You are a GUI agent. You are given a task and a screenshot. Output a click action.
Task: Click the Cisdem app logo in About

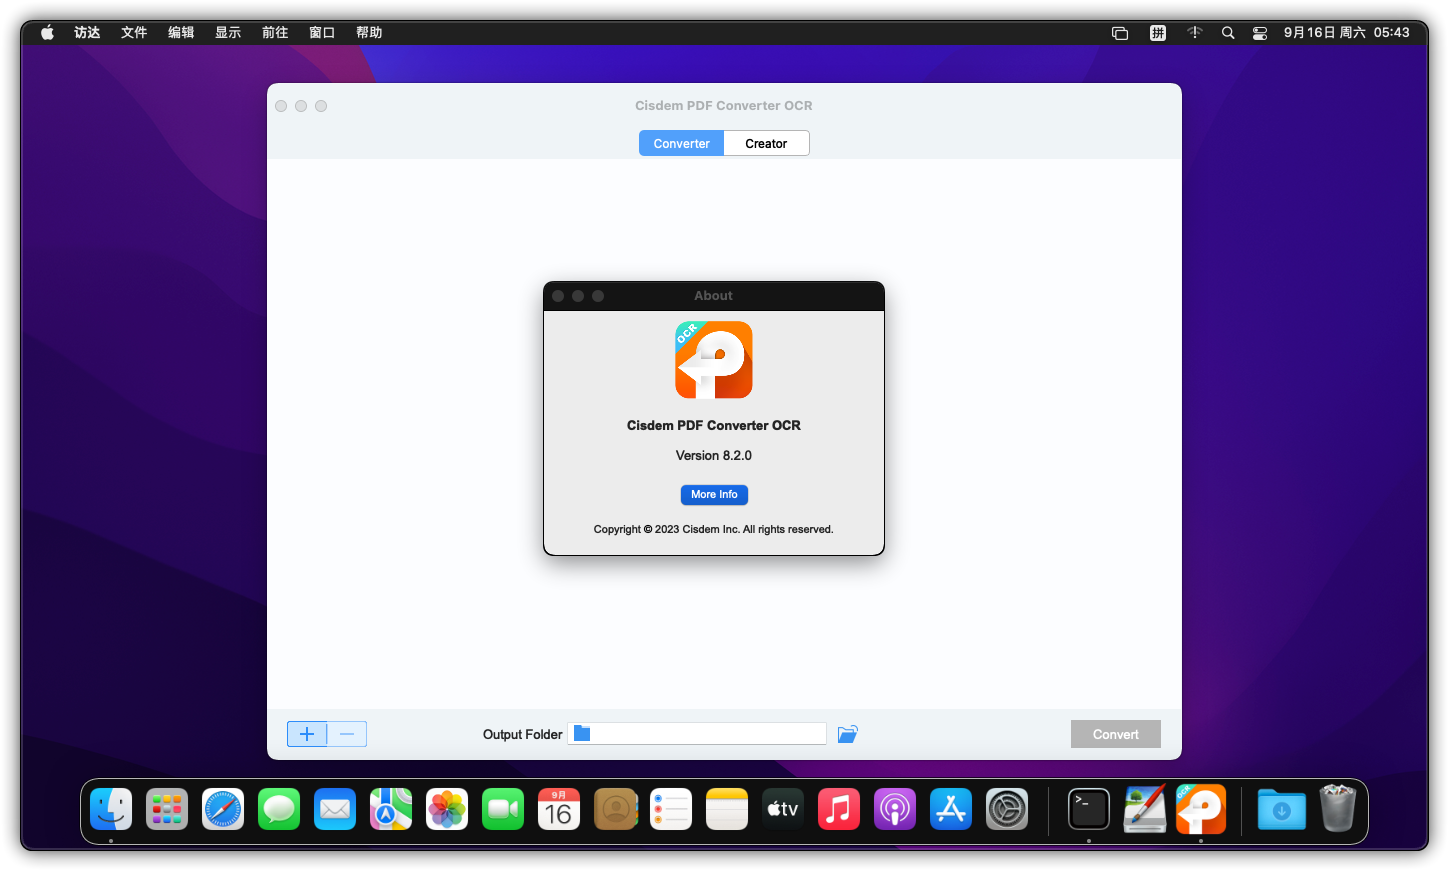(x=714, y=360)
